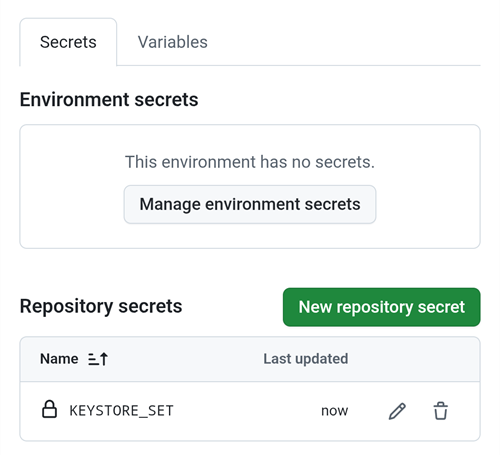Sort secrets by Name using sort arrow icon
The width and height of the screenshot is (500, 455).
pos(98,359)
